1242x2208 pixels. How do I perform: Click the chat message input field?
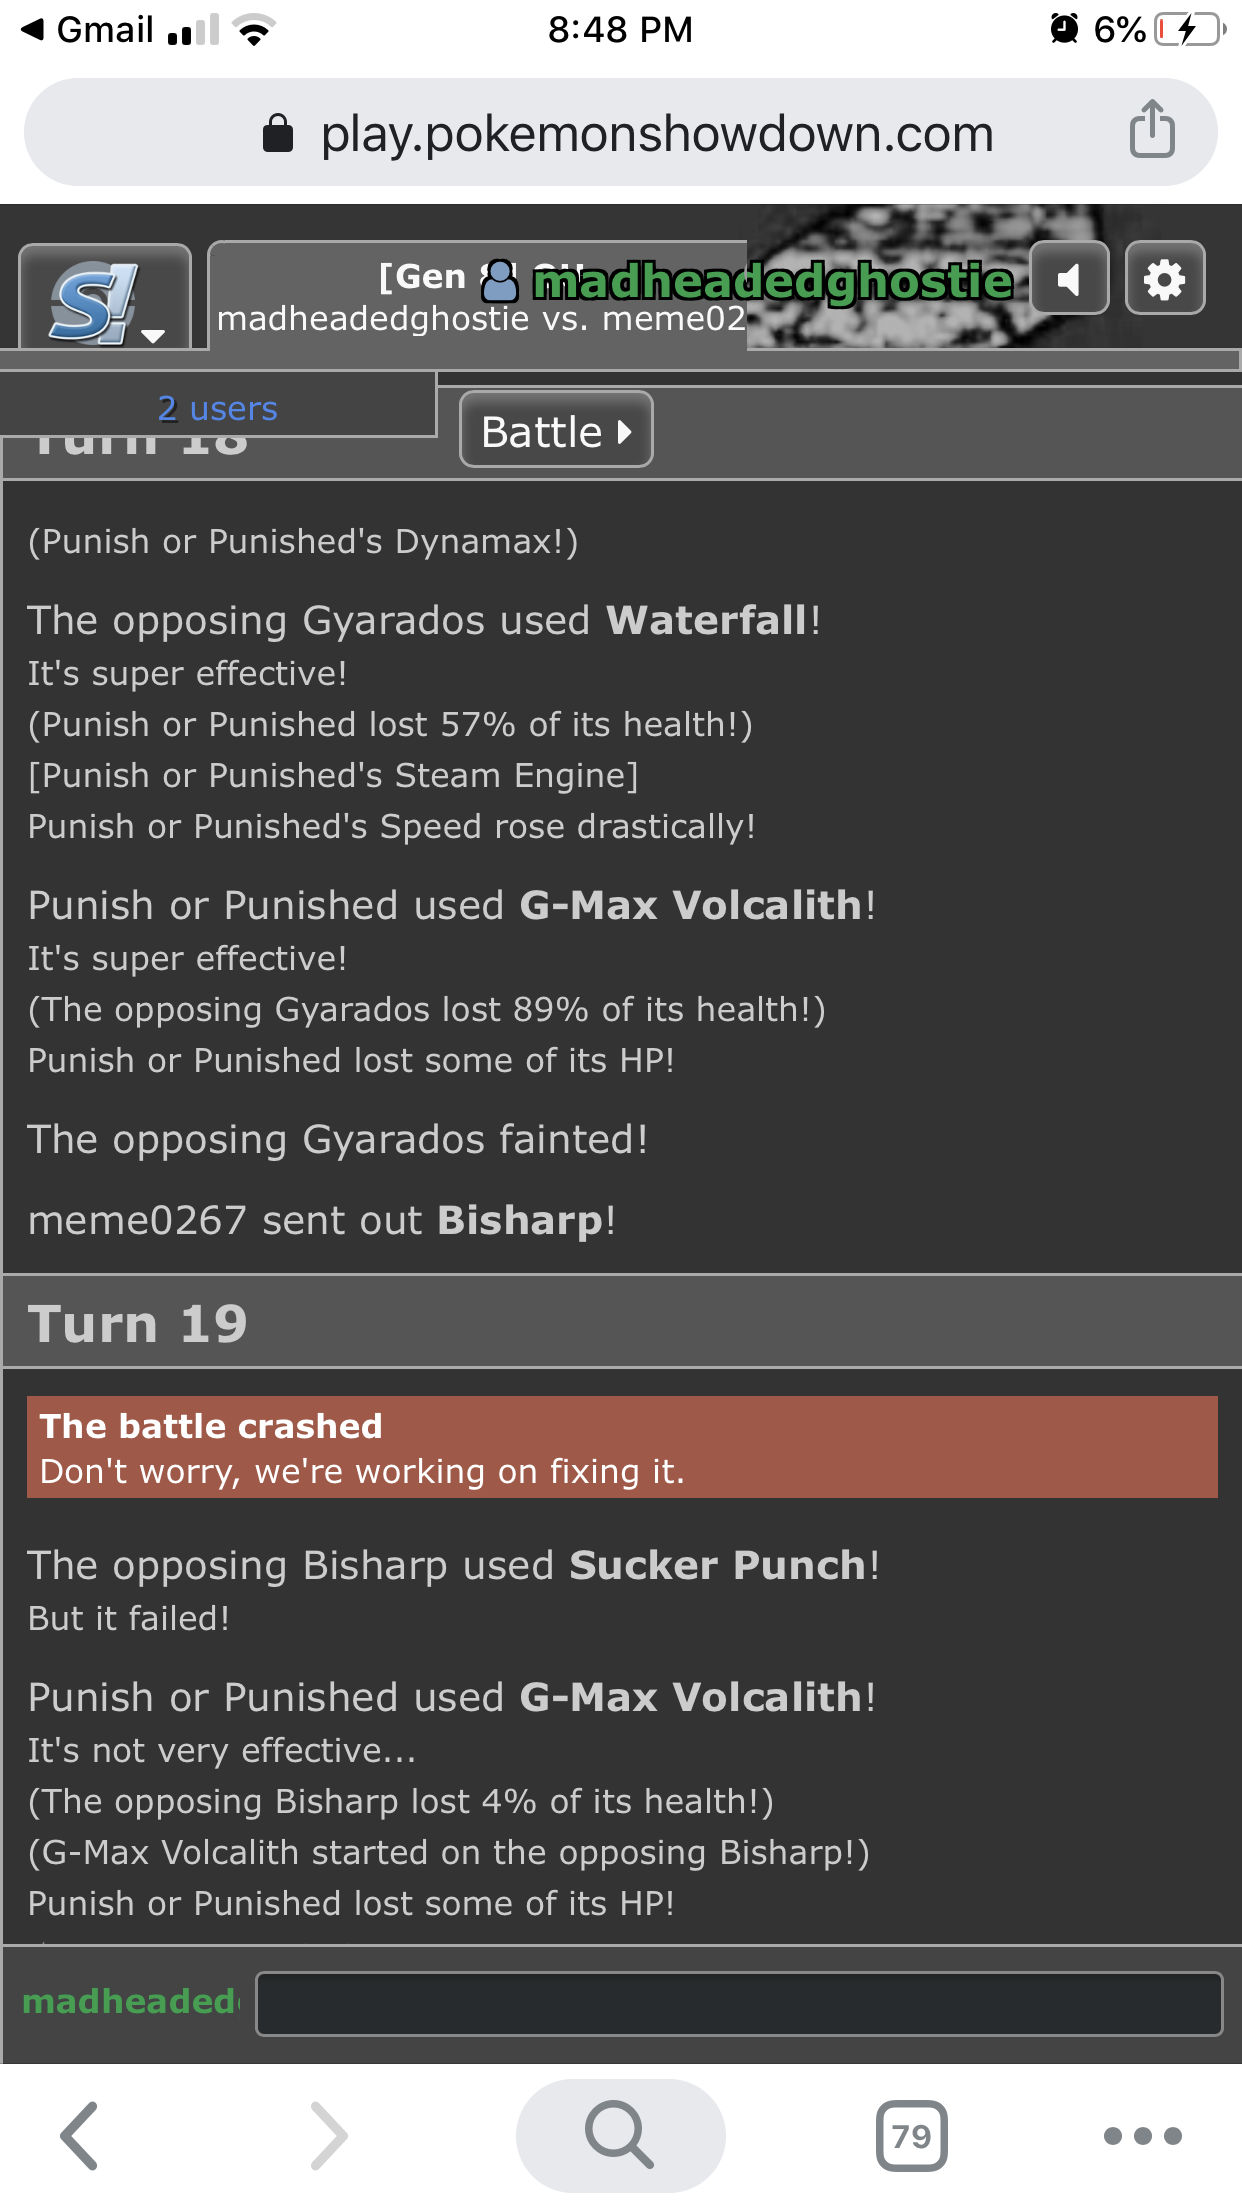(739, 2004)
